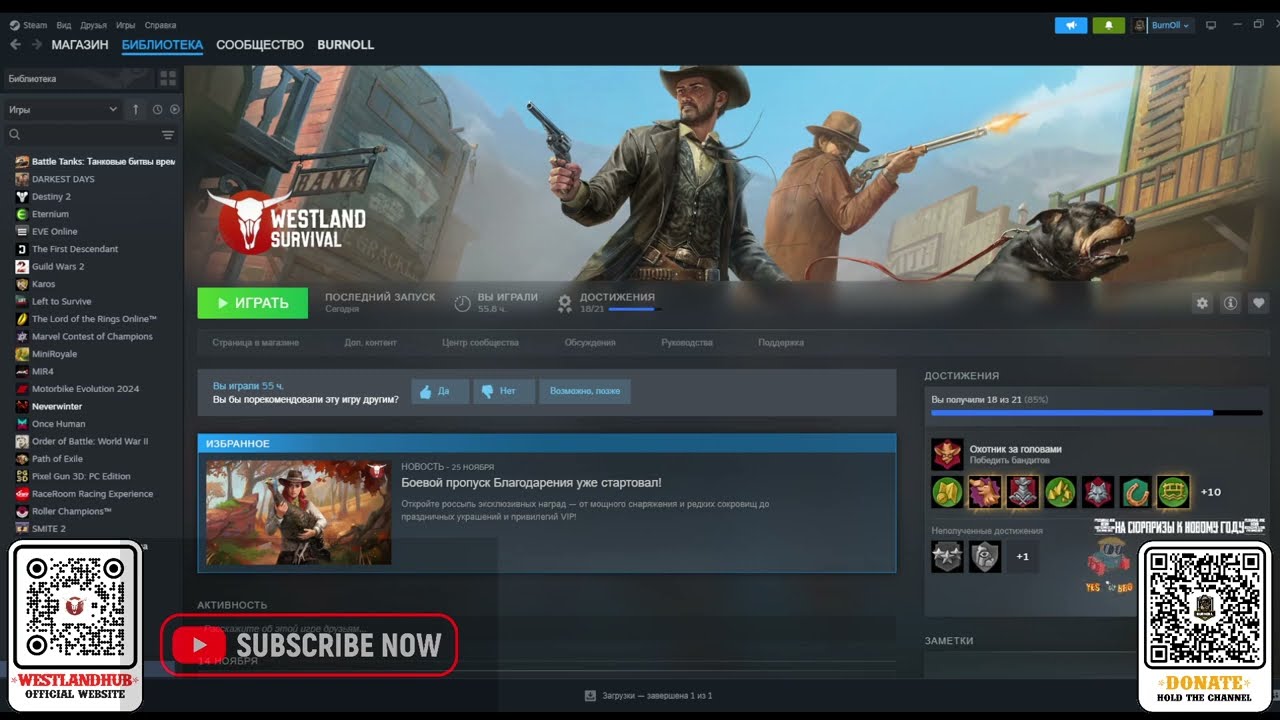Open Обсуждения link
This screenshot has width=1280, height=720.
pos(590,342)
